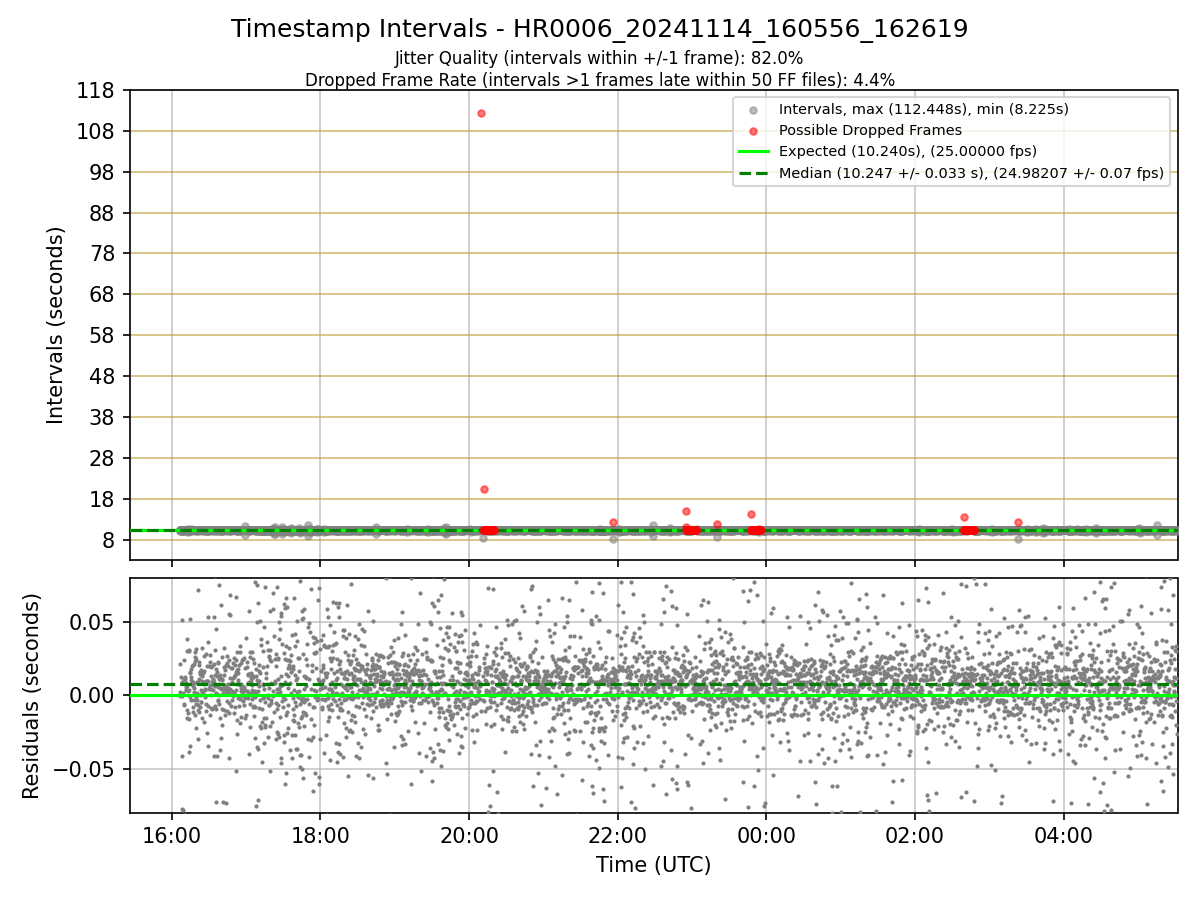Click the Dropped Frame Rate subtitle text

599,79
